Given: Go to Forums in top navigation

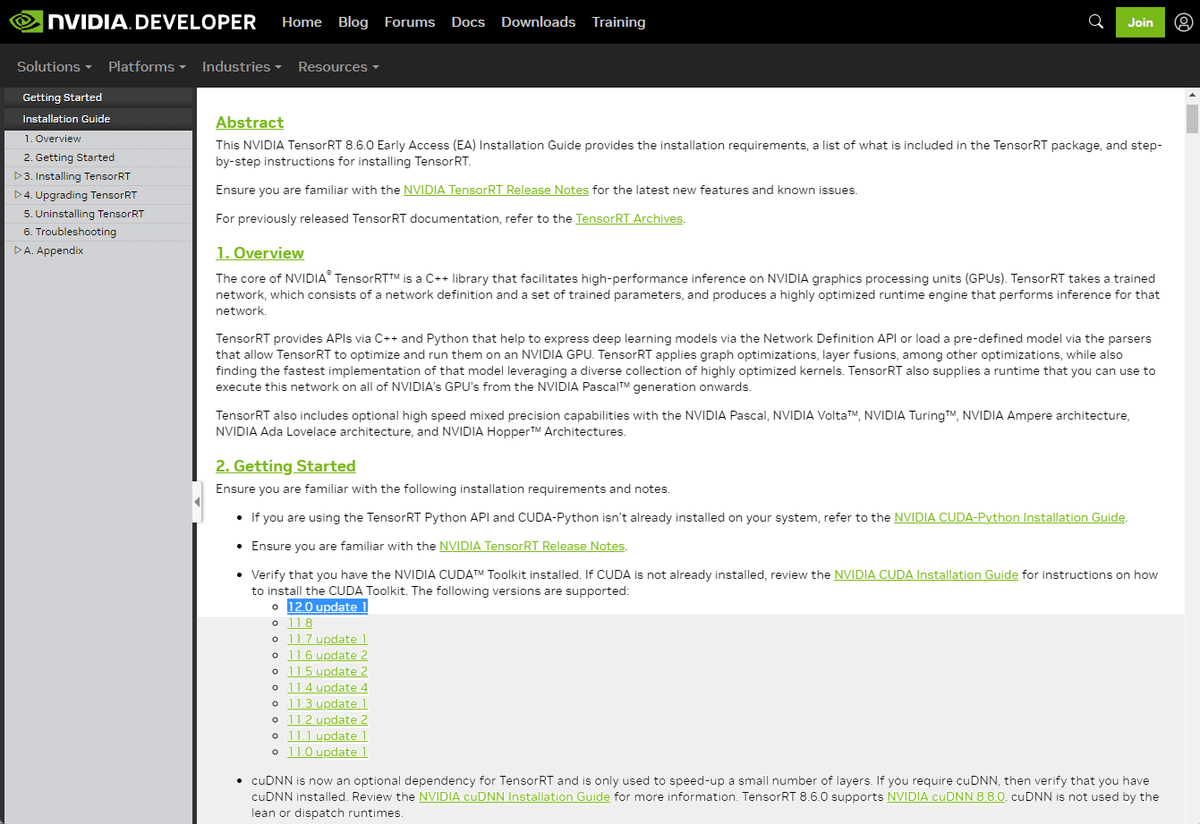Looking at the screenshot, I should coord(410,22).
